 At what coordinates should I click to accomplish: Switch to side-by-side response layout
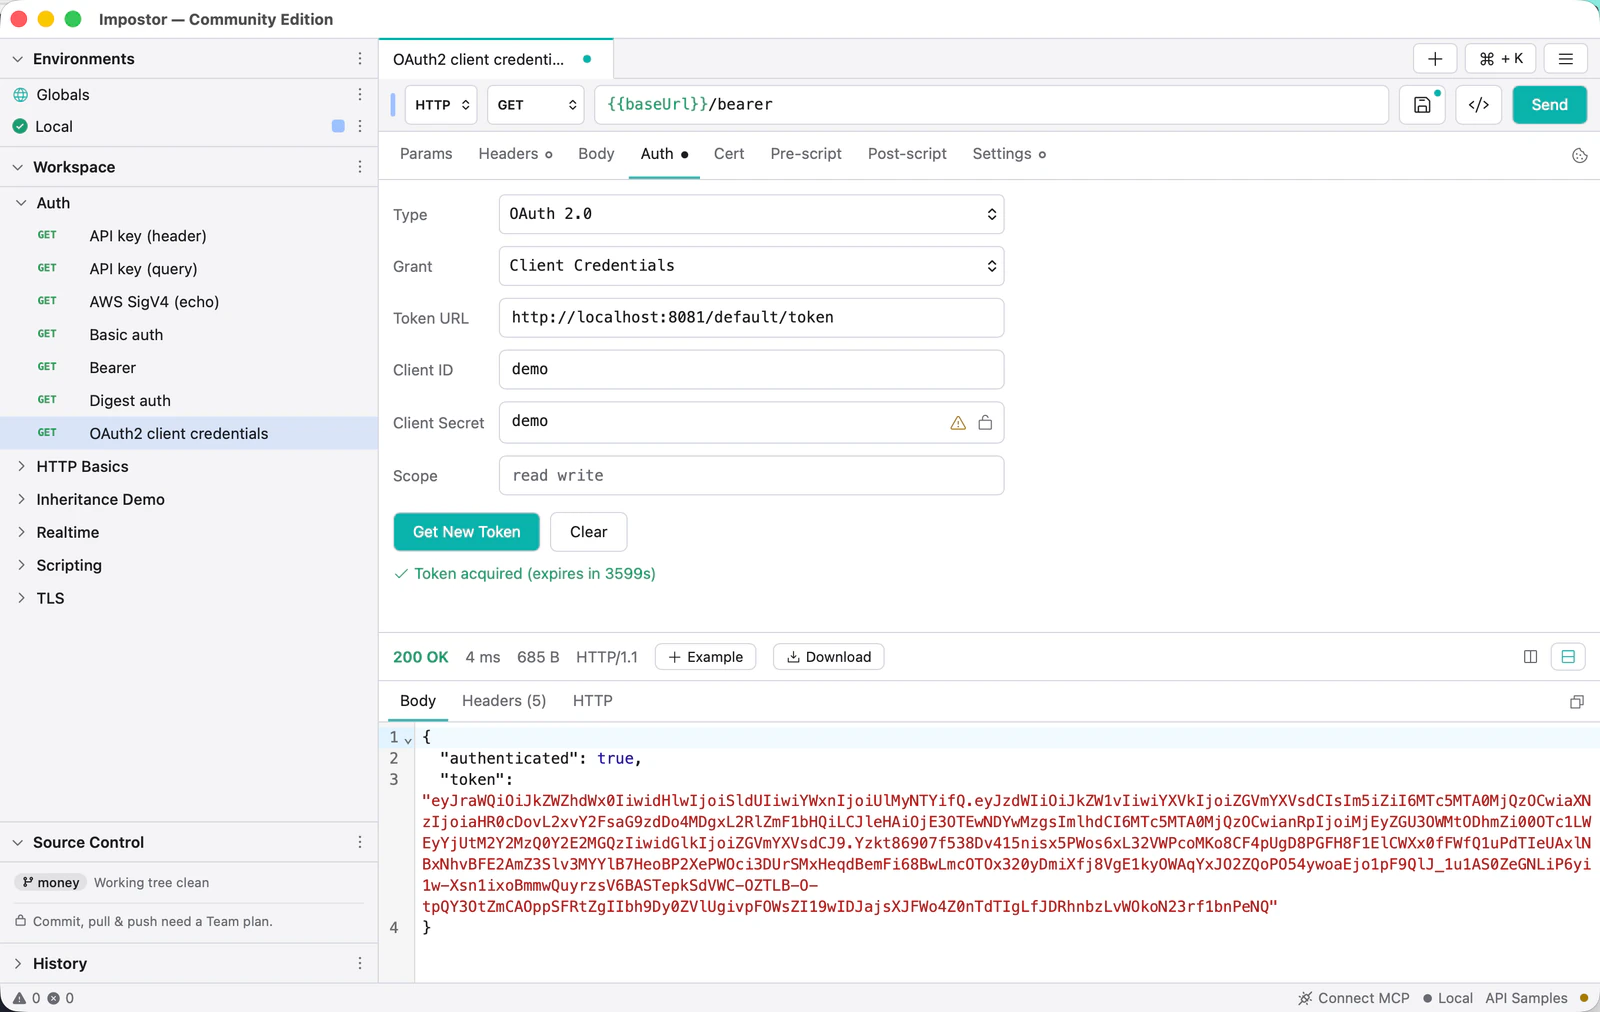[x=1530, y=657]
